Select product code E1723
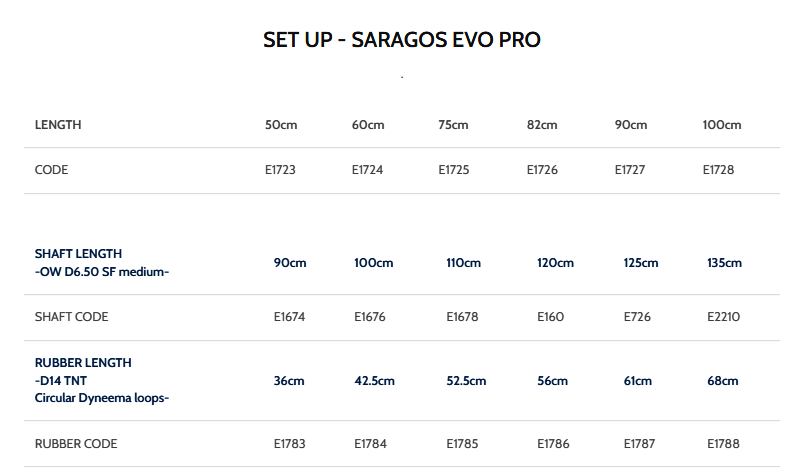 click(280, 170)
